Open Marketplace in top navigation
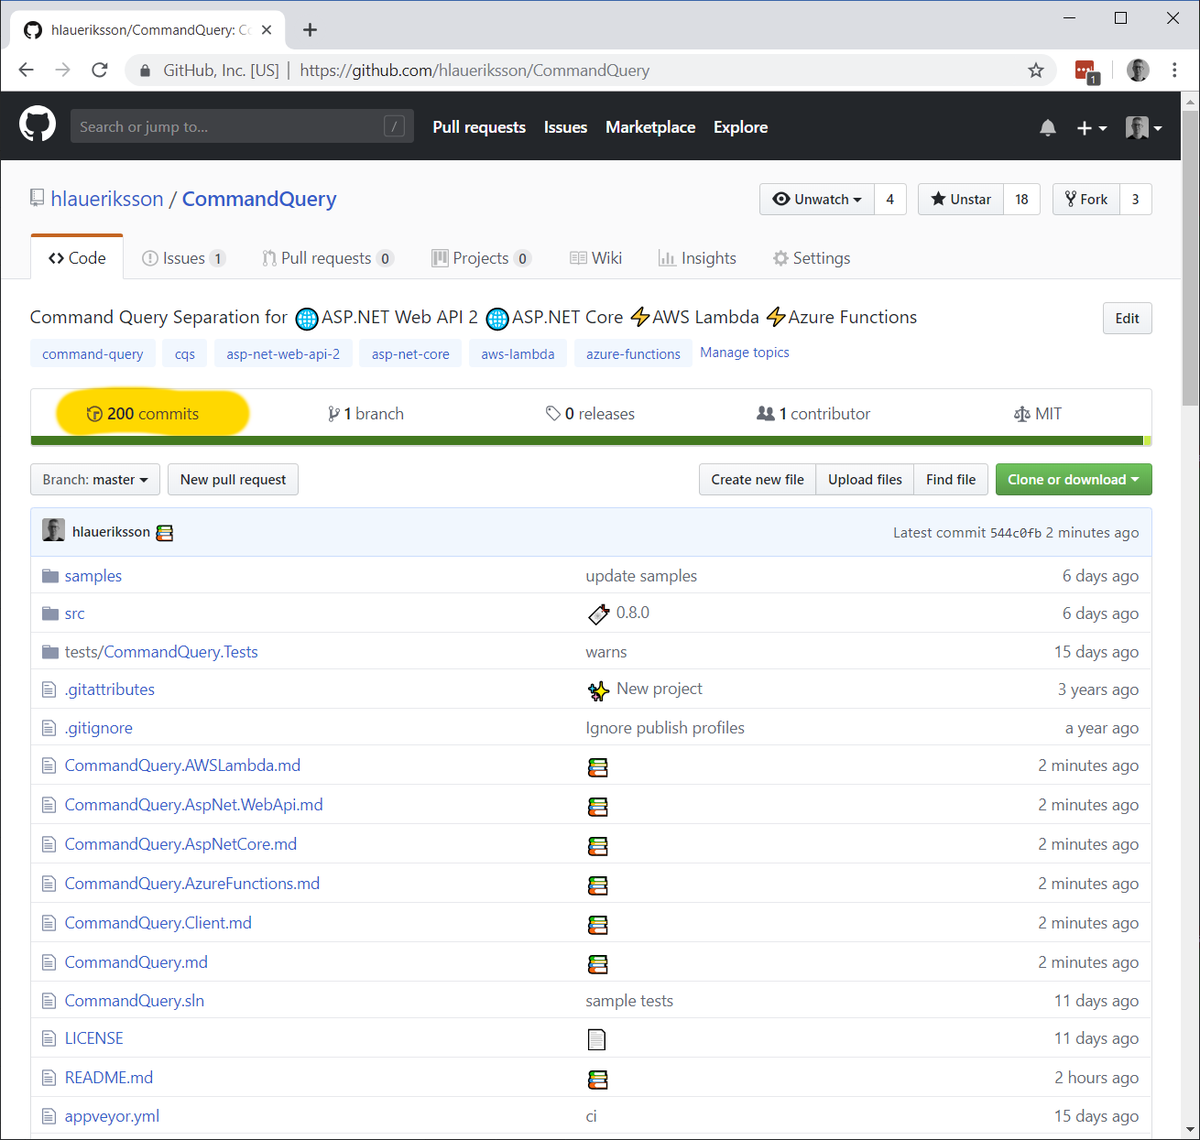Screen dimensions: 1200x1140 [x=650, y=127]
